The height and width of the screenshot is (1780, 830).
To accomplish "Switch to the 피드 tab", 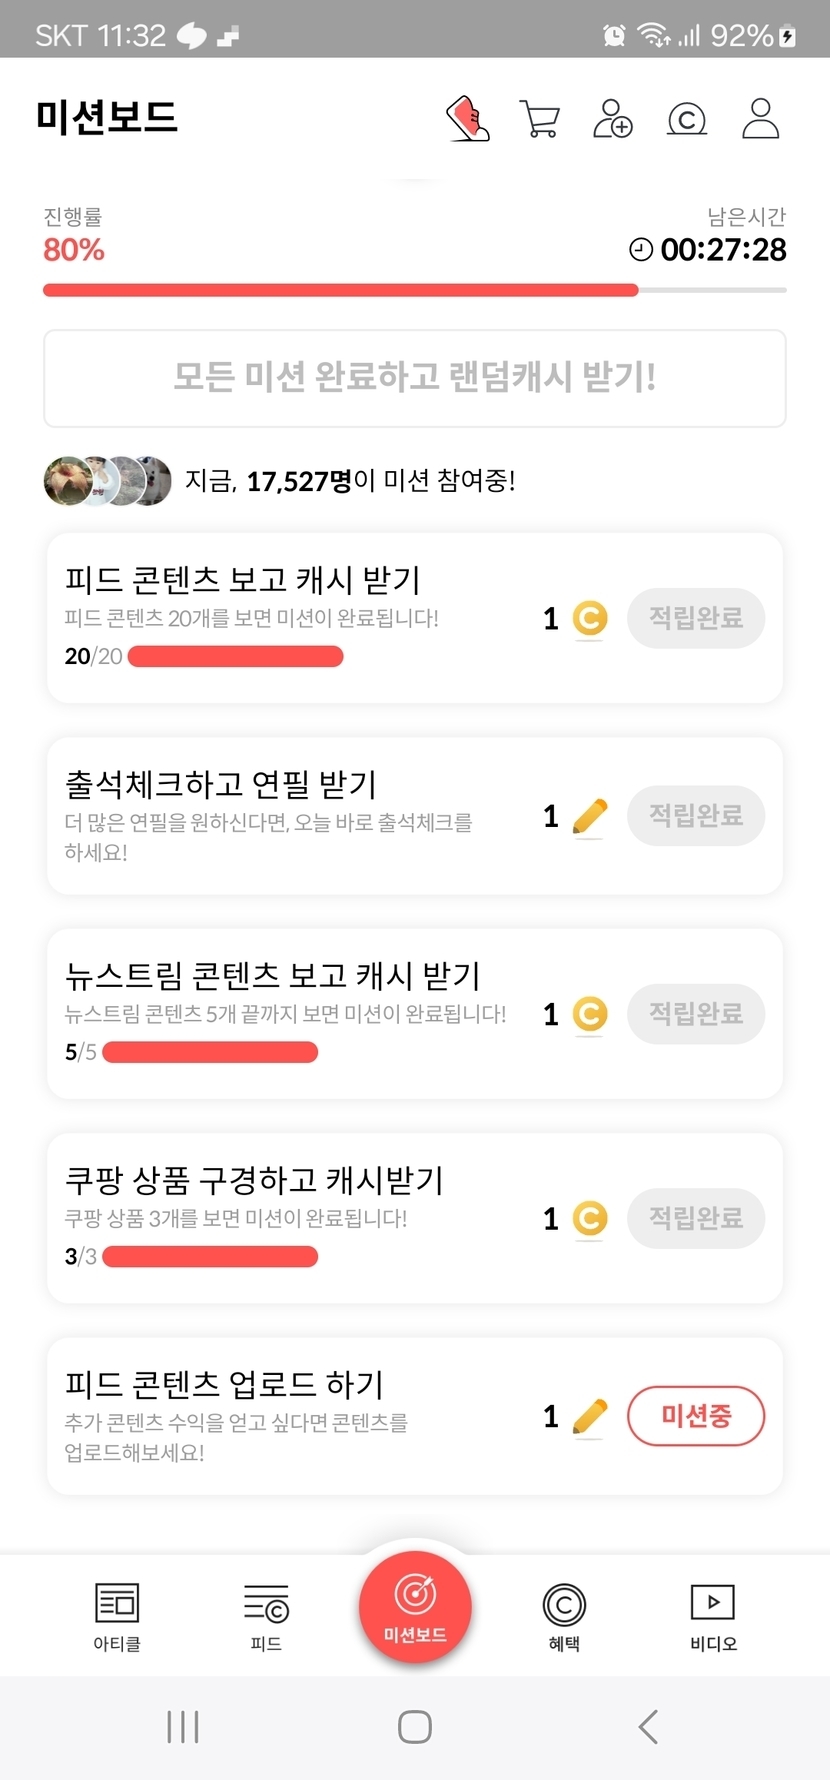I will tap(266, 1616).
